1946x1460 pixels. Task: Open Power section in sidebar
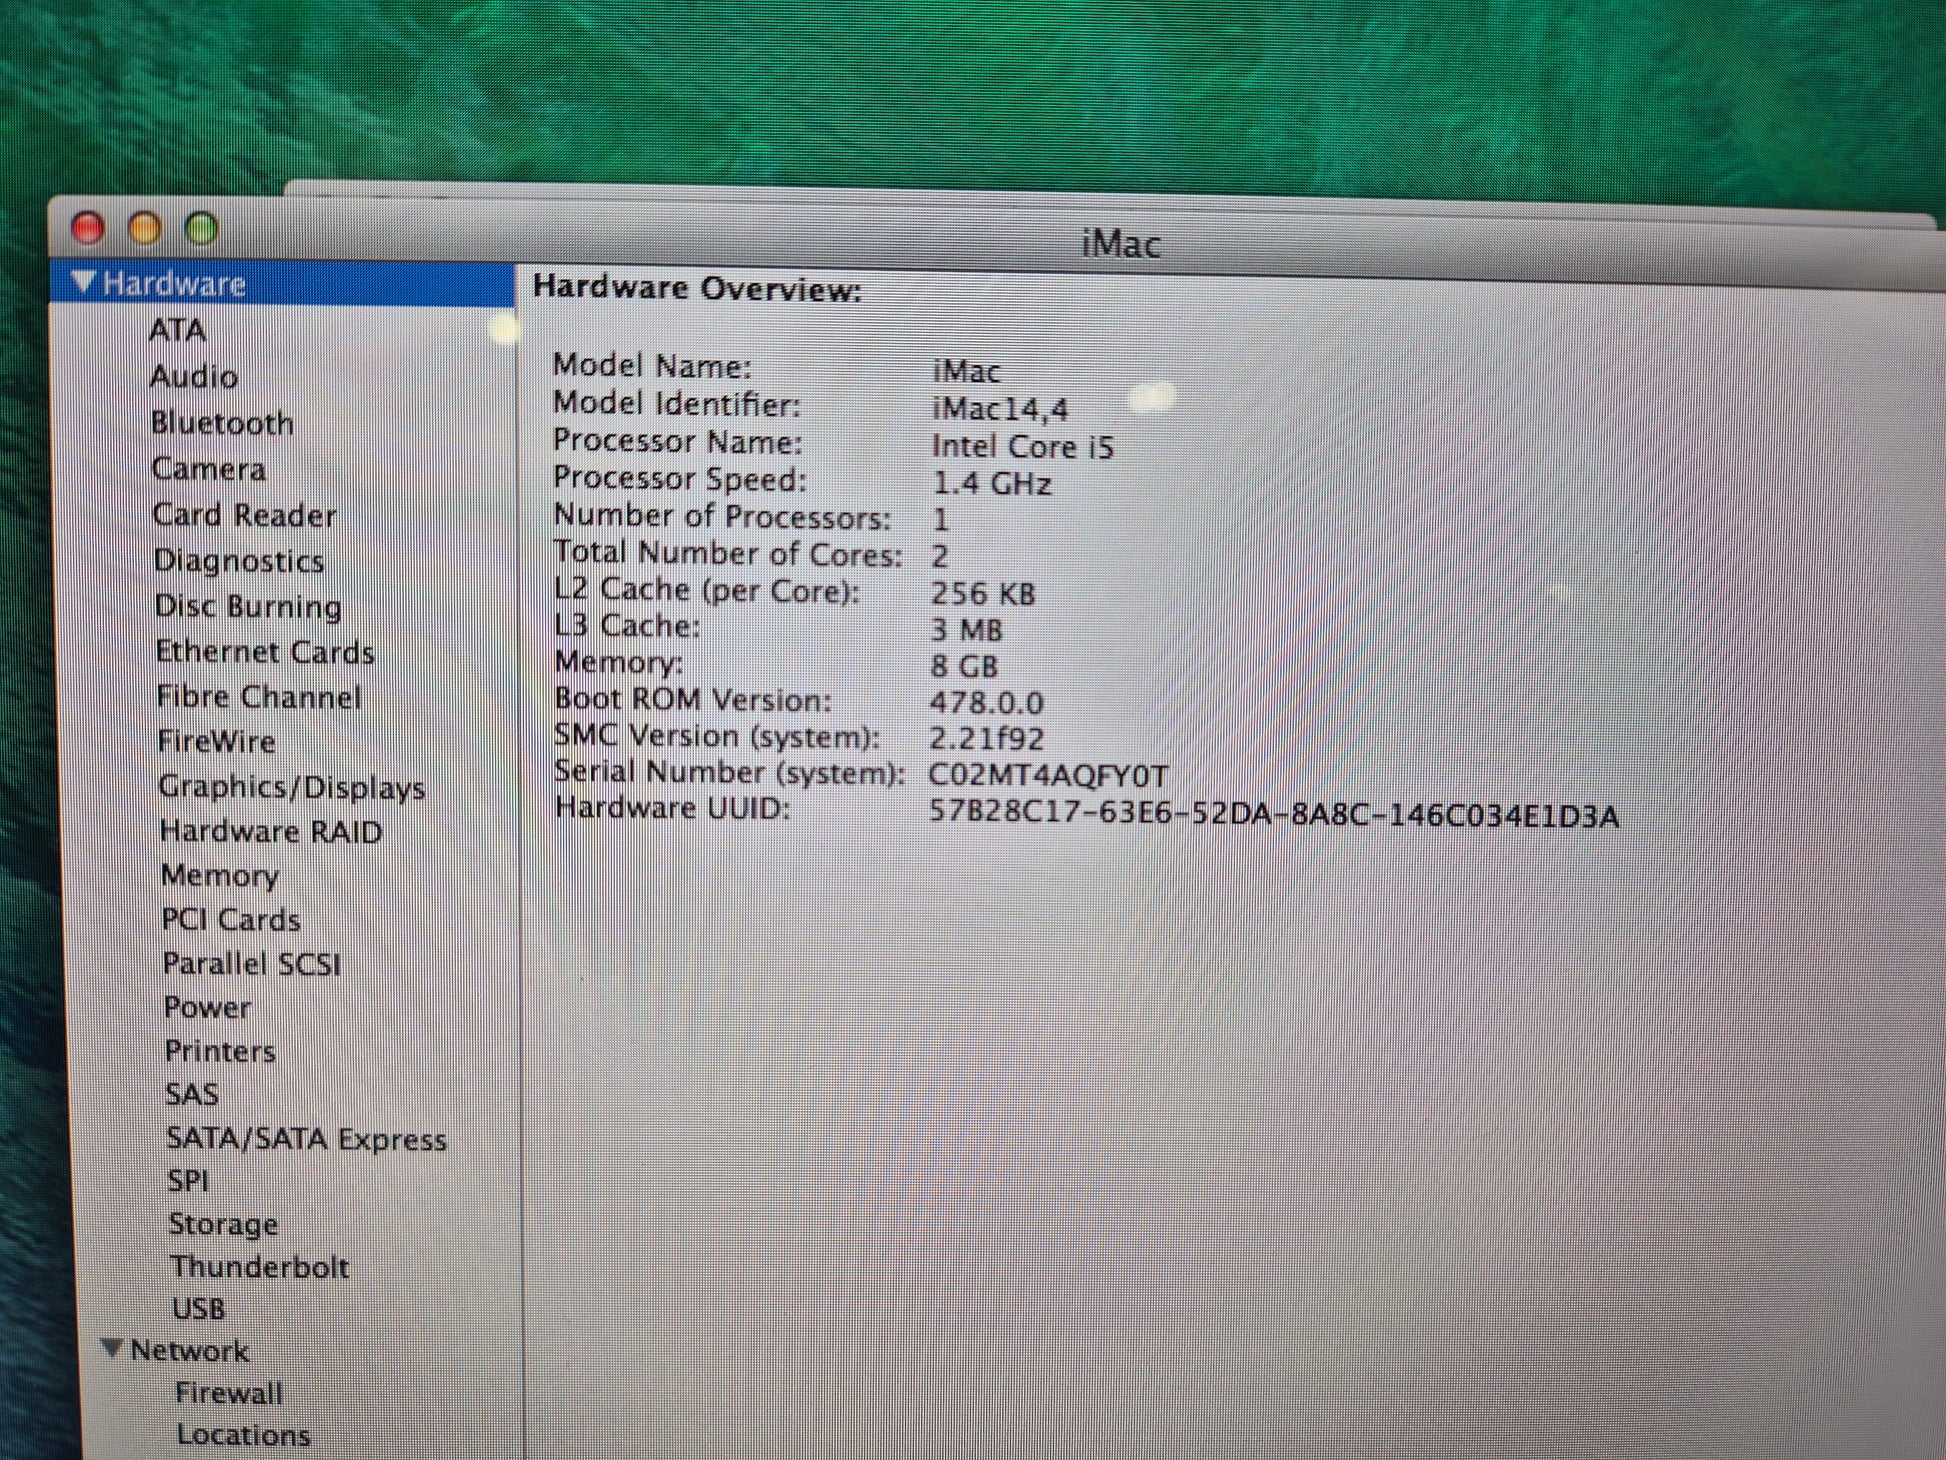[x=207, y=1007]
